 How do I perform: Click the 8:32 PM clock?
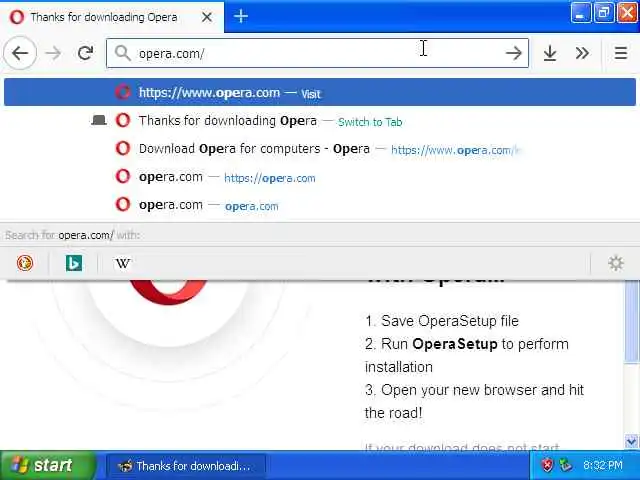pos(603,465)
